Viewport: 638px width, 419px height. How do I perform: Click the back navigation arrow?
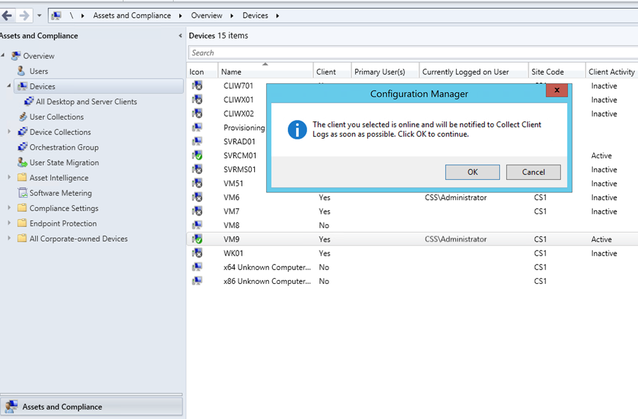tap(7, 15)
